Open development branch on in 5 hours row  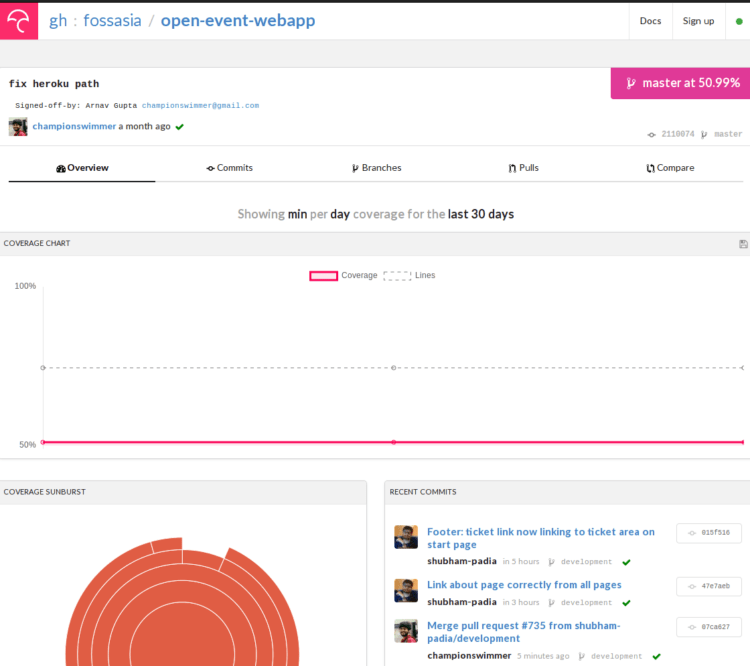[586, 562]
